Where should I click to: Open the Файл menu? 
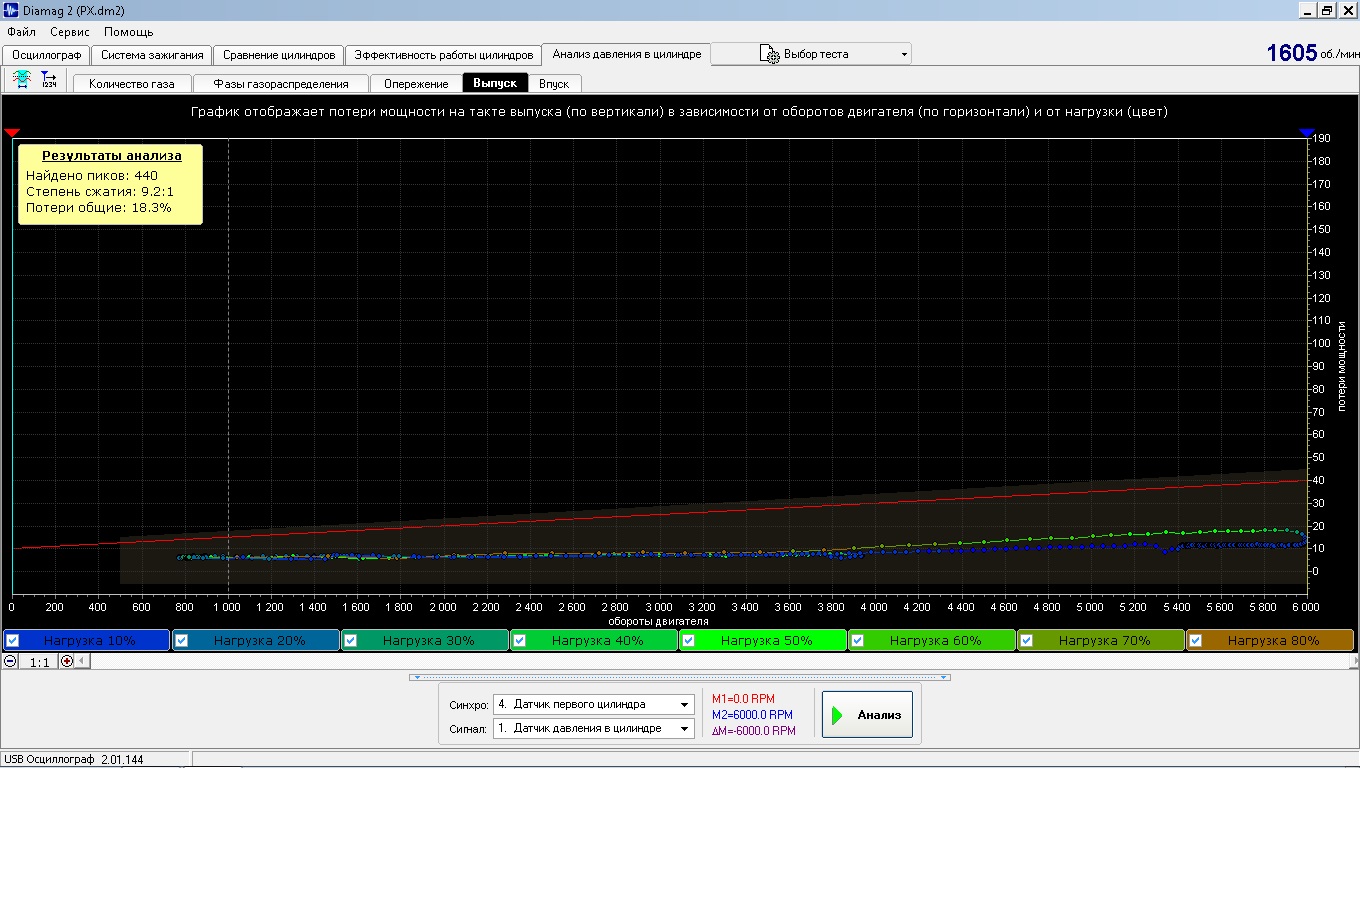pyautogui.click(x=21, y=32)
